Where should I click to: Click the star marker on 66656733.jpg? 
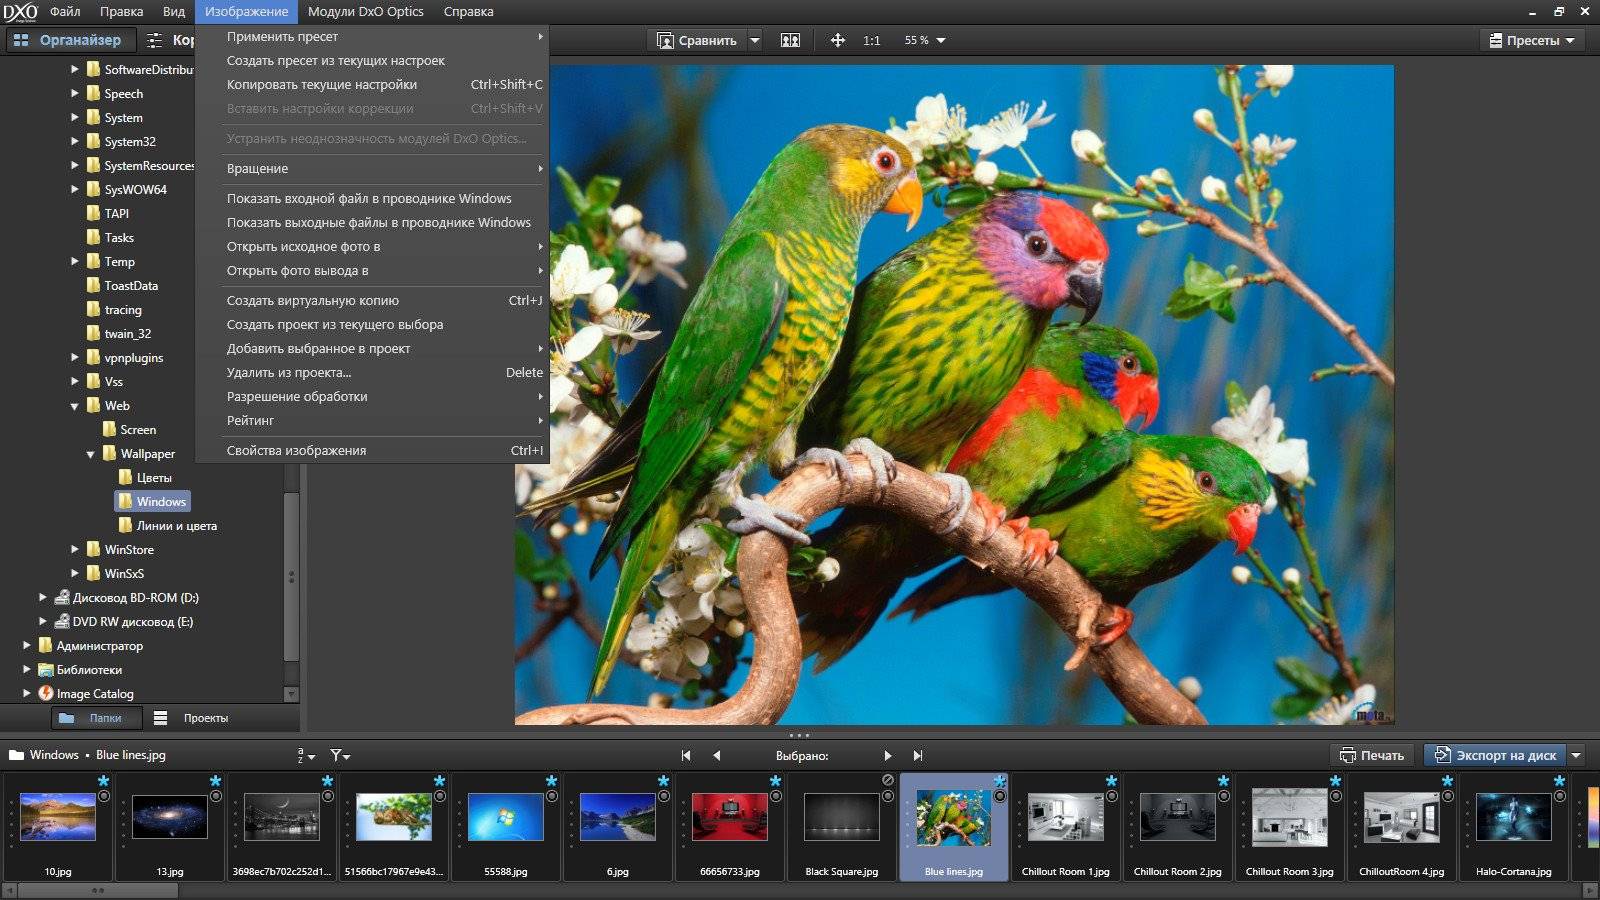(x=775, y=781)
